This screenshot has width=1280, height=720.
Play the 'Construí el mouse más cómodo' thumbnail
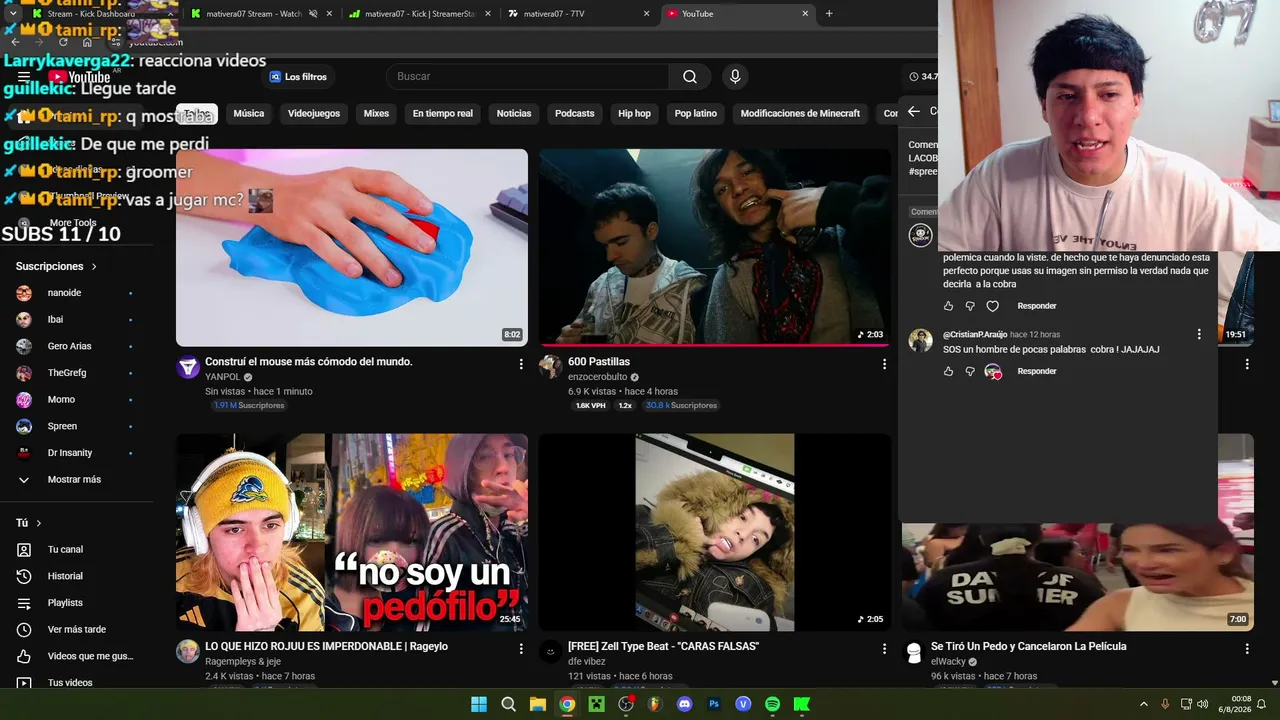coord(352,248)
